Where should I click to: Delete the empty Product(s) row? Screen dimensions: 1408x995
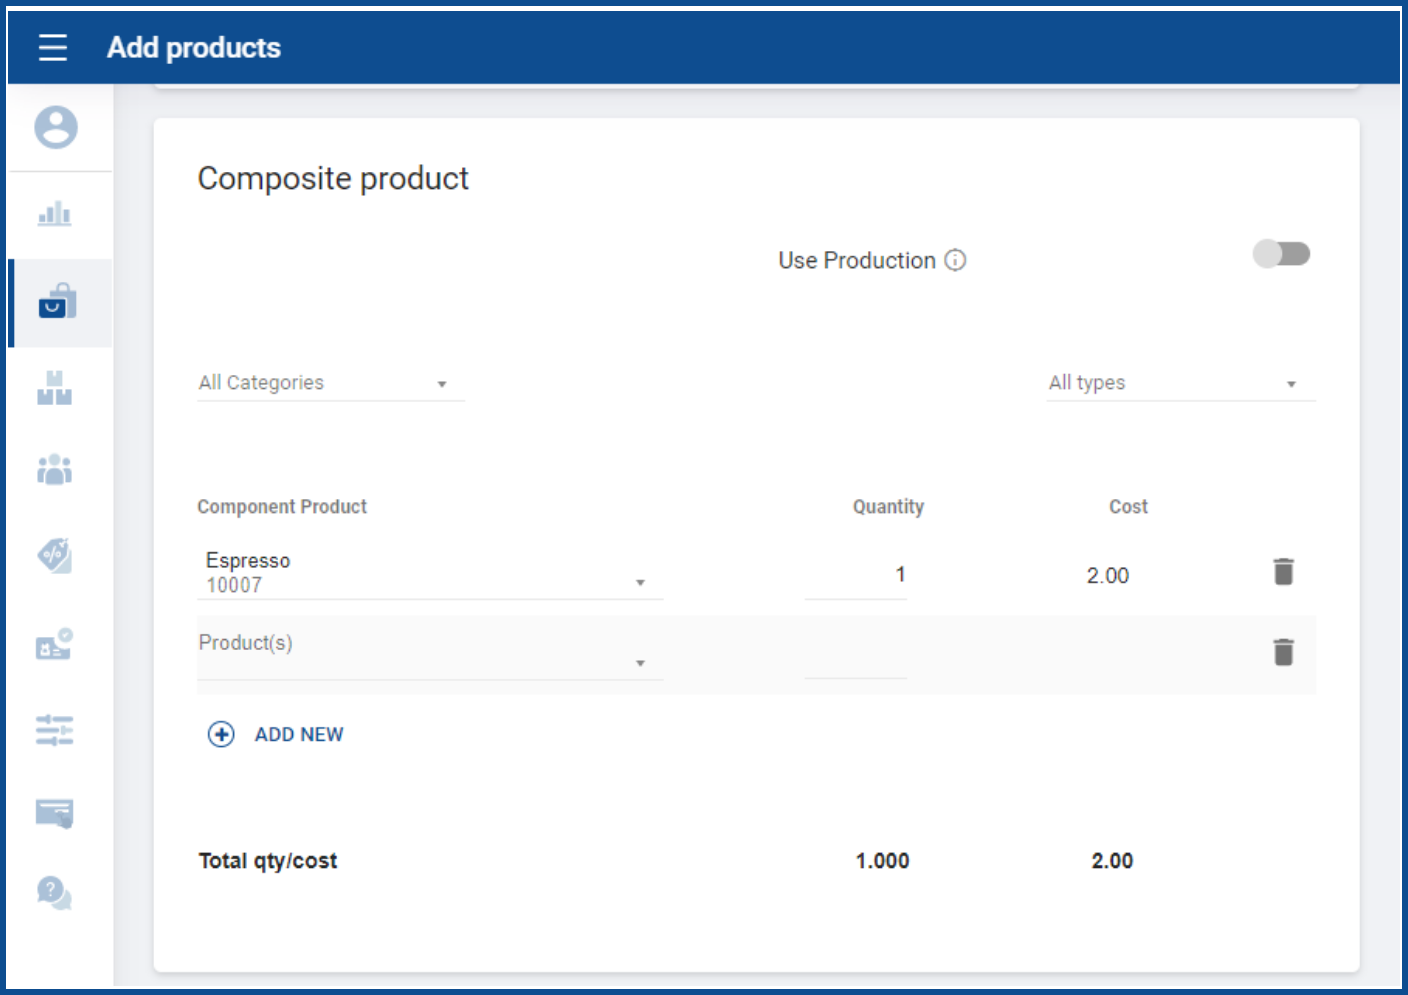point(1284,652)
